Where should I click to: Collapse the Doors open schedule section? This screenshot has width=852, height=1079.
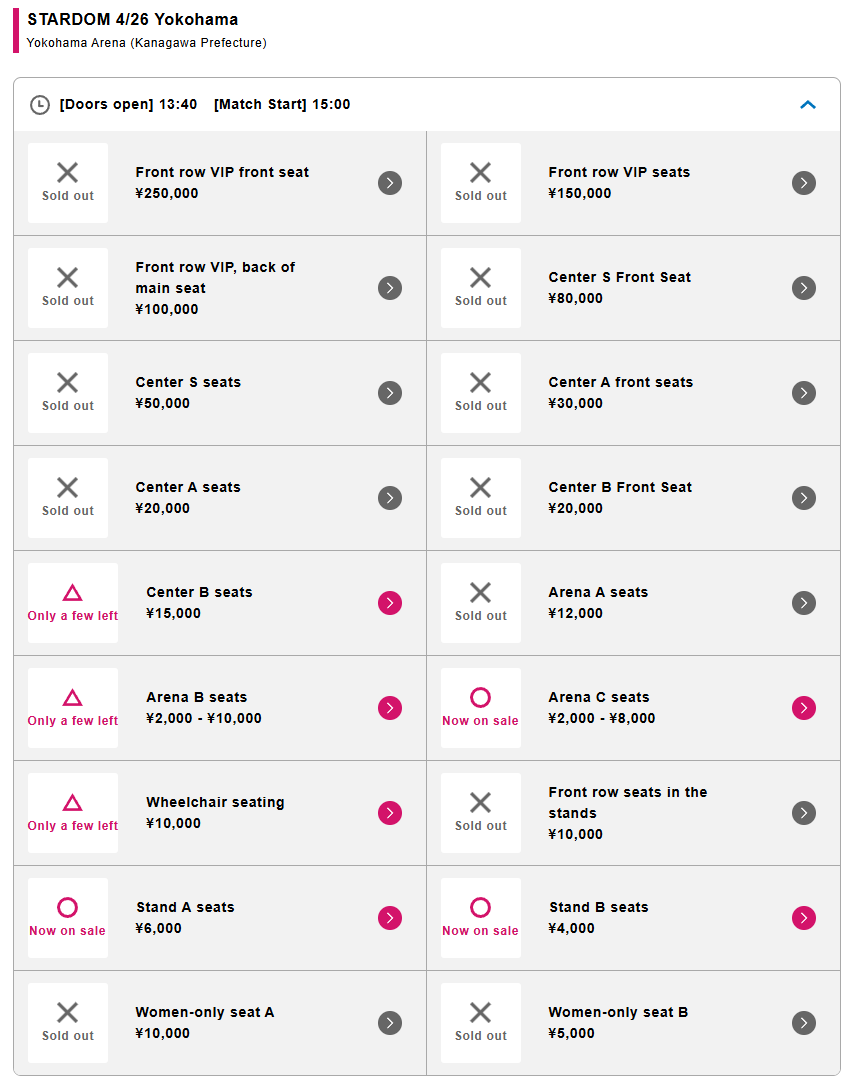tap(808, 104)
